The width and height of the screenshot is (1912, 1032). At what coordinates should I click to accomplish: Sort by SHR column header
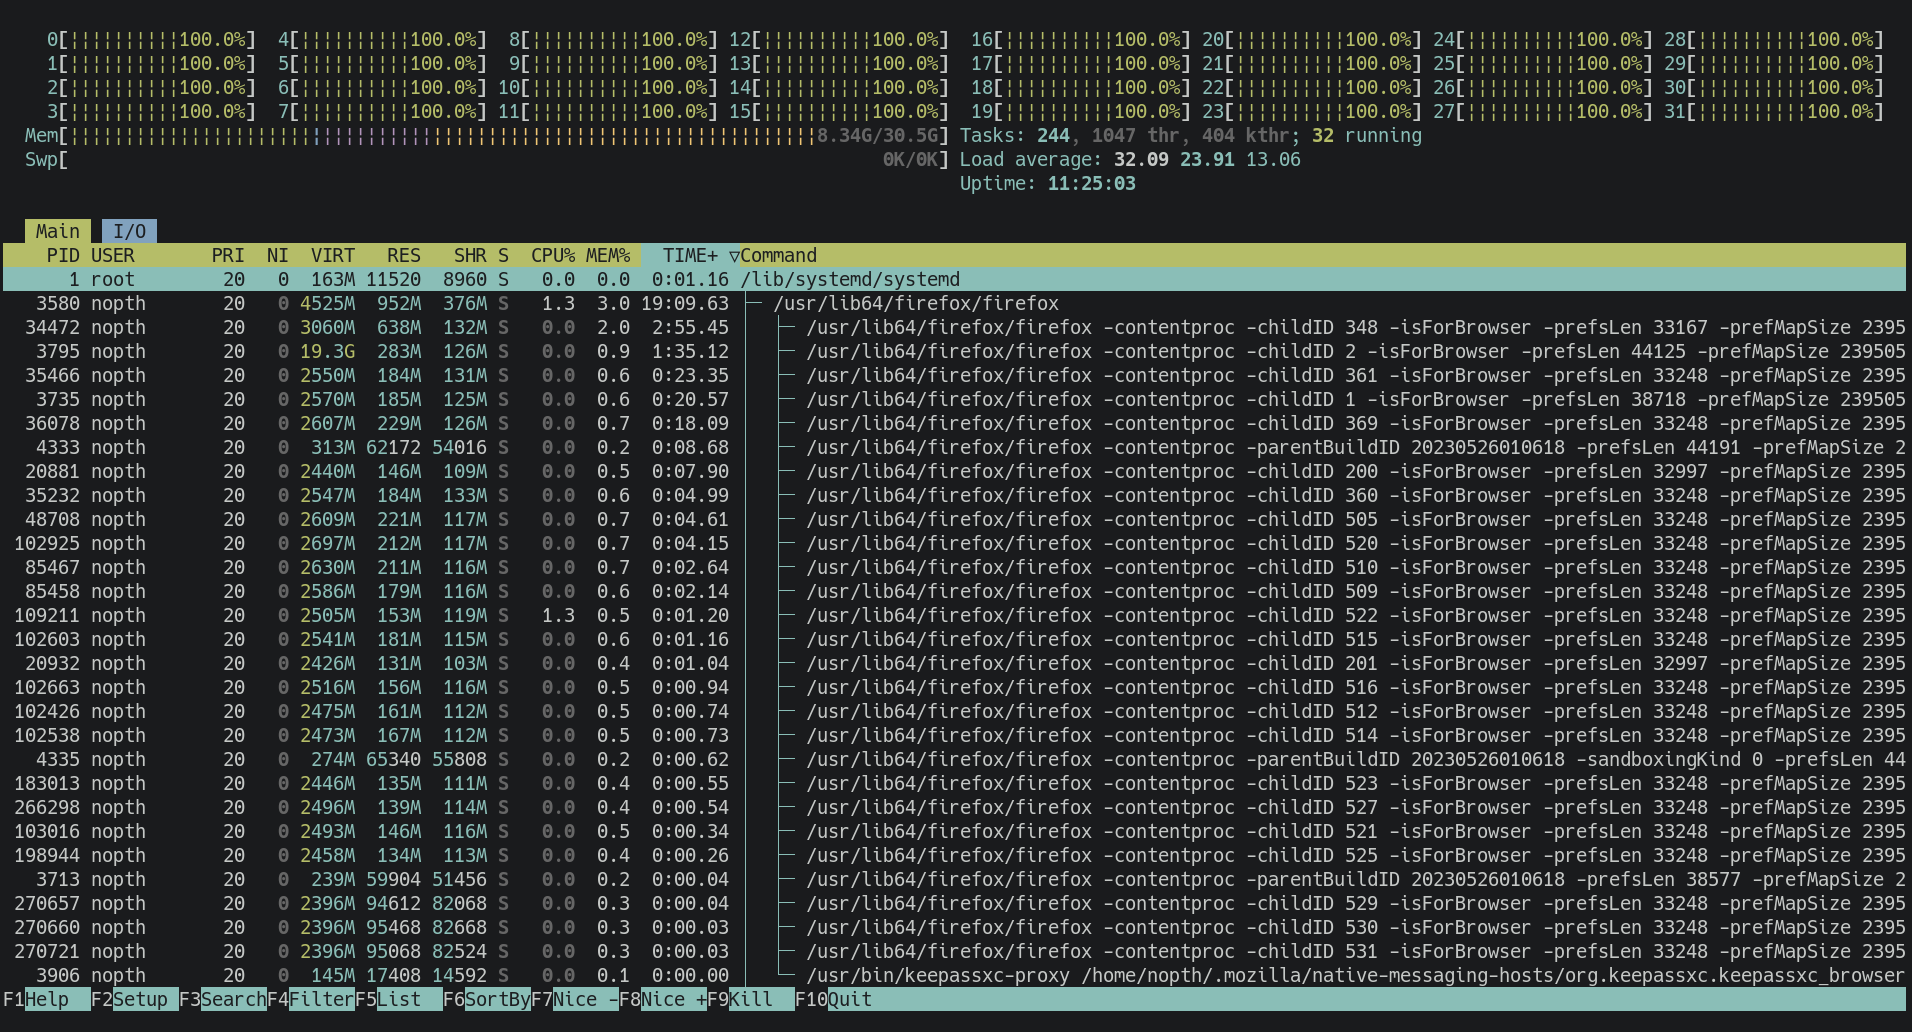click(x=470, y=255)
